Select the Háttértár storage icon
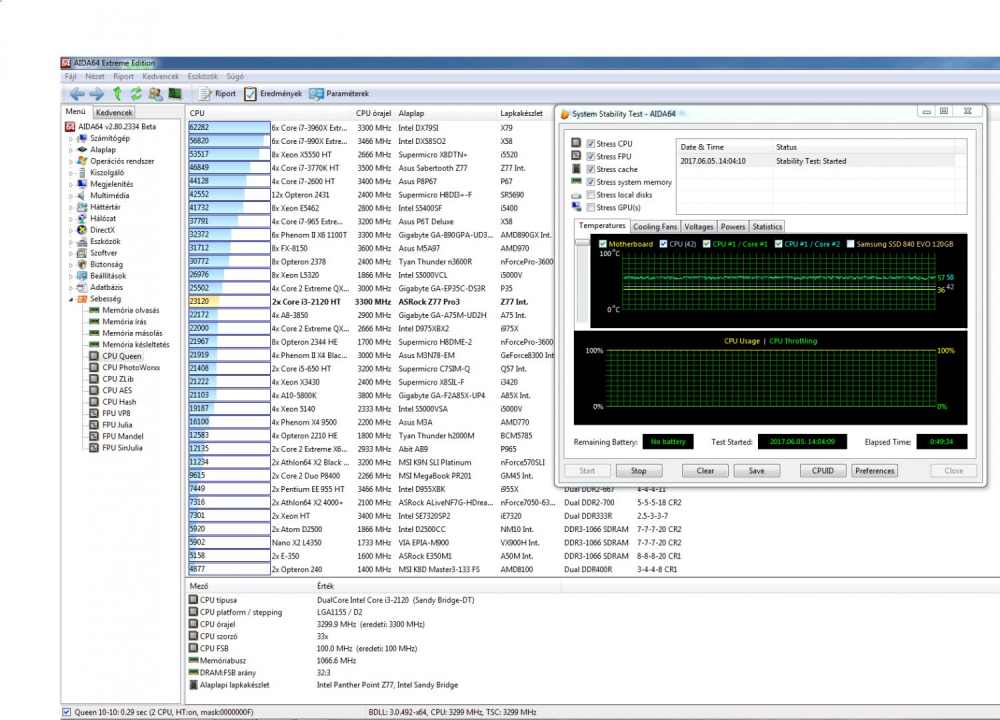This screenshot has width=1000, height=720. click(x=82, y=207)
